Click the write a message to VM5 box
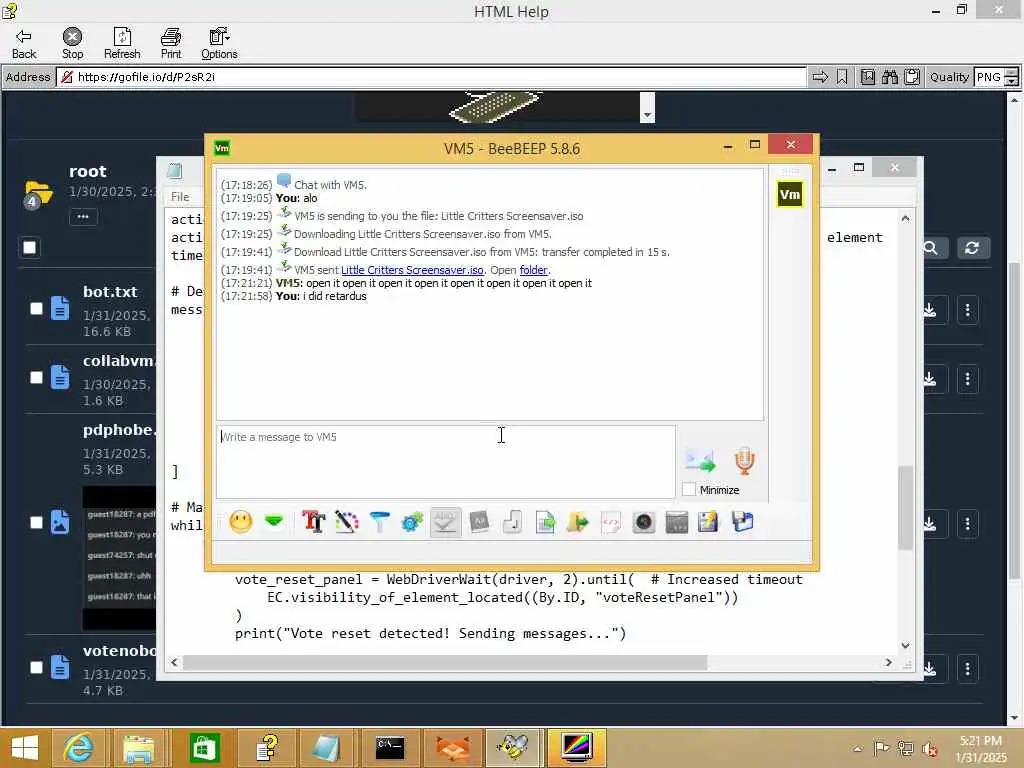 (445, 462)
